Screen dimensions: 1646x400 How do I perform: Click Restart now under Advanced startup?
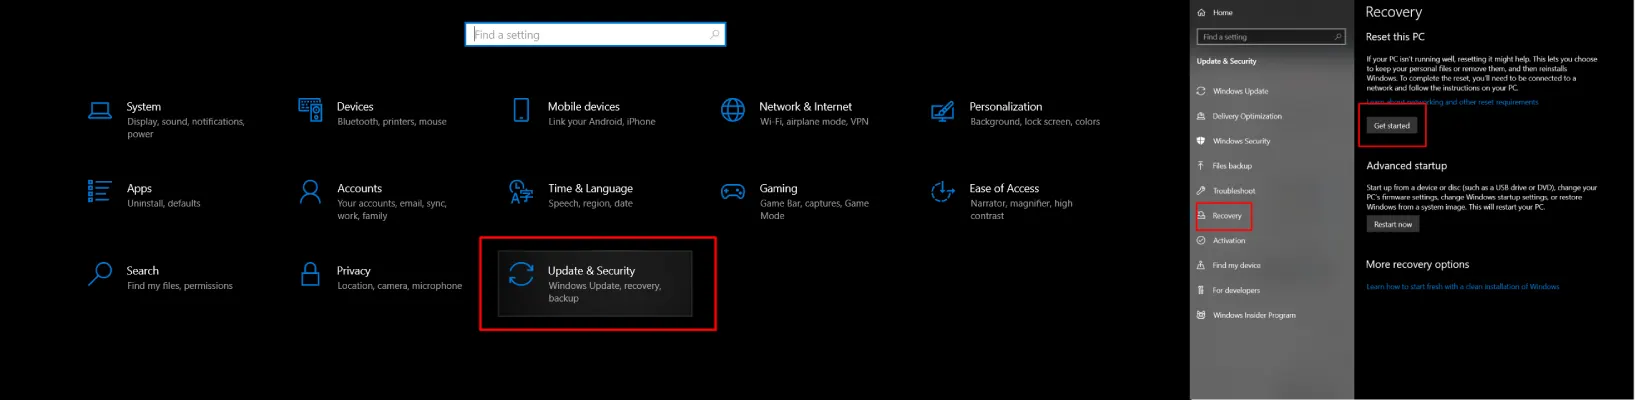pos(1393,224)
